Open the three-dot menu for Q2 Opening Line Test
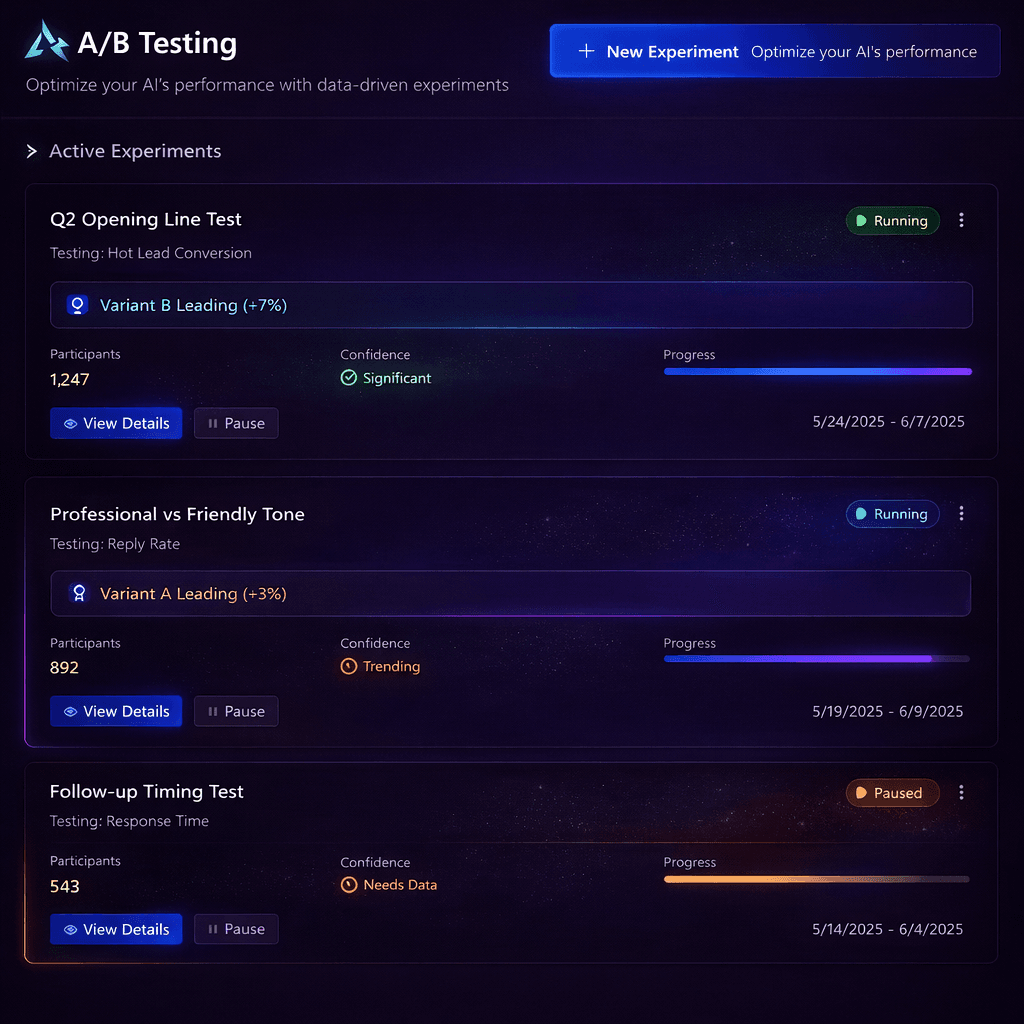1024x1024 pixels. point(961,220)
